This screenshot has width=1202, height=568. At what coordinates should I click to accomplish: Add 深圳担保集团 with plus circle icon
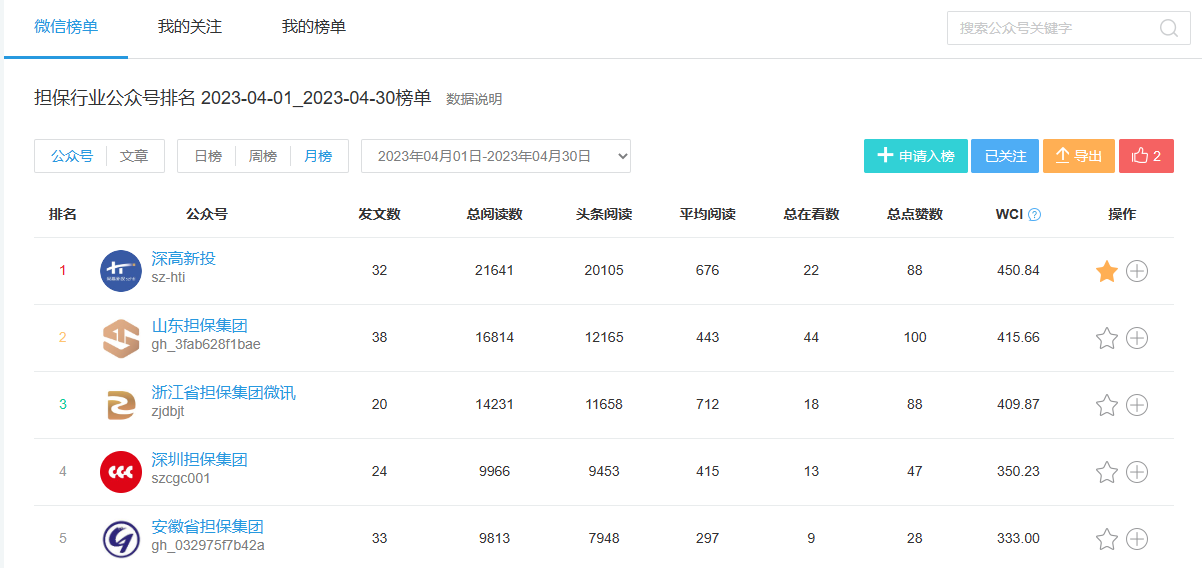click(1137, 472)
